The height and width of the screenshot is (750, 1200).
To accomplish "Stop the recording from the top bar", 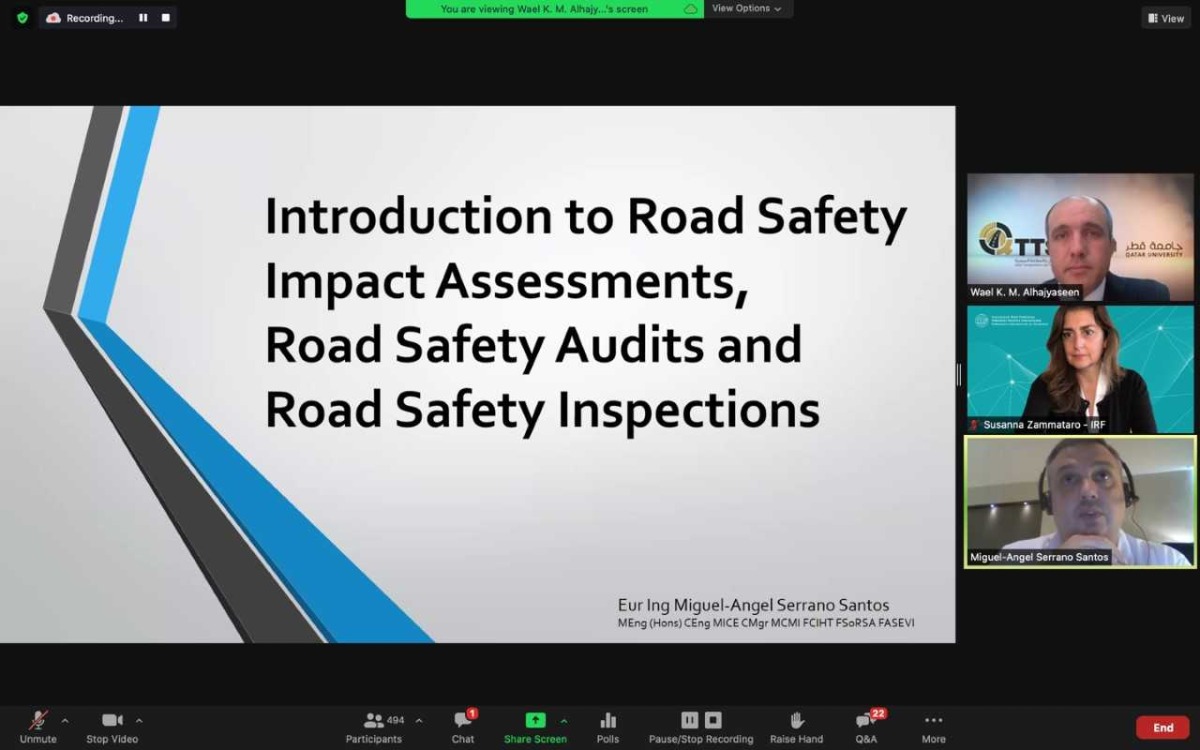I will tap(165, 18).
